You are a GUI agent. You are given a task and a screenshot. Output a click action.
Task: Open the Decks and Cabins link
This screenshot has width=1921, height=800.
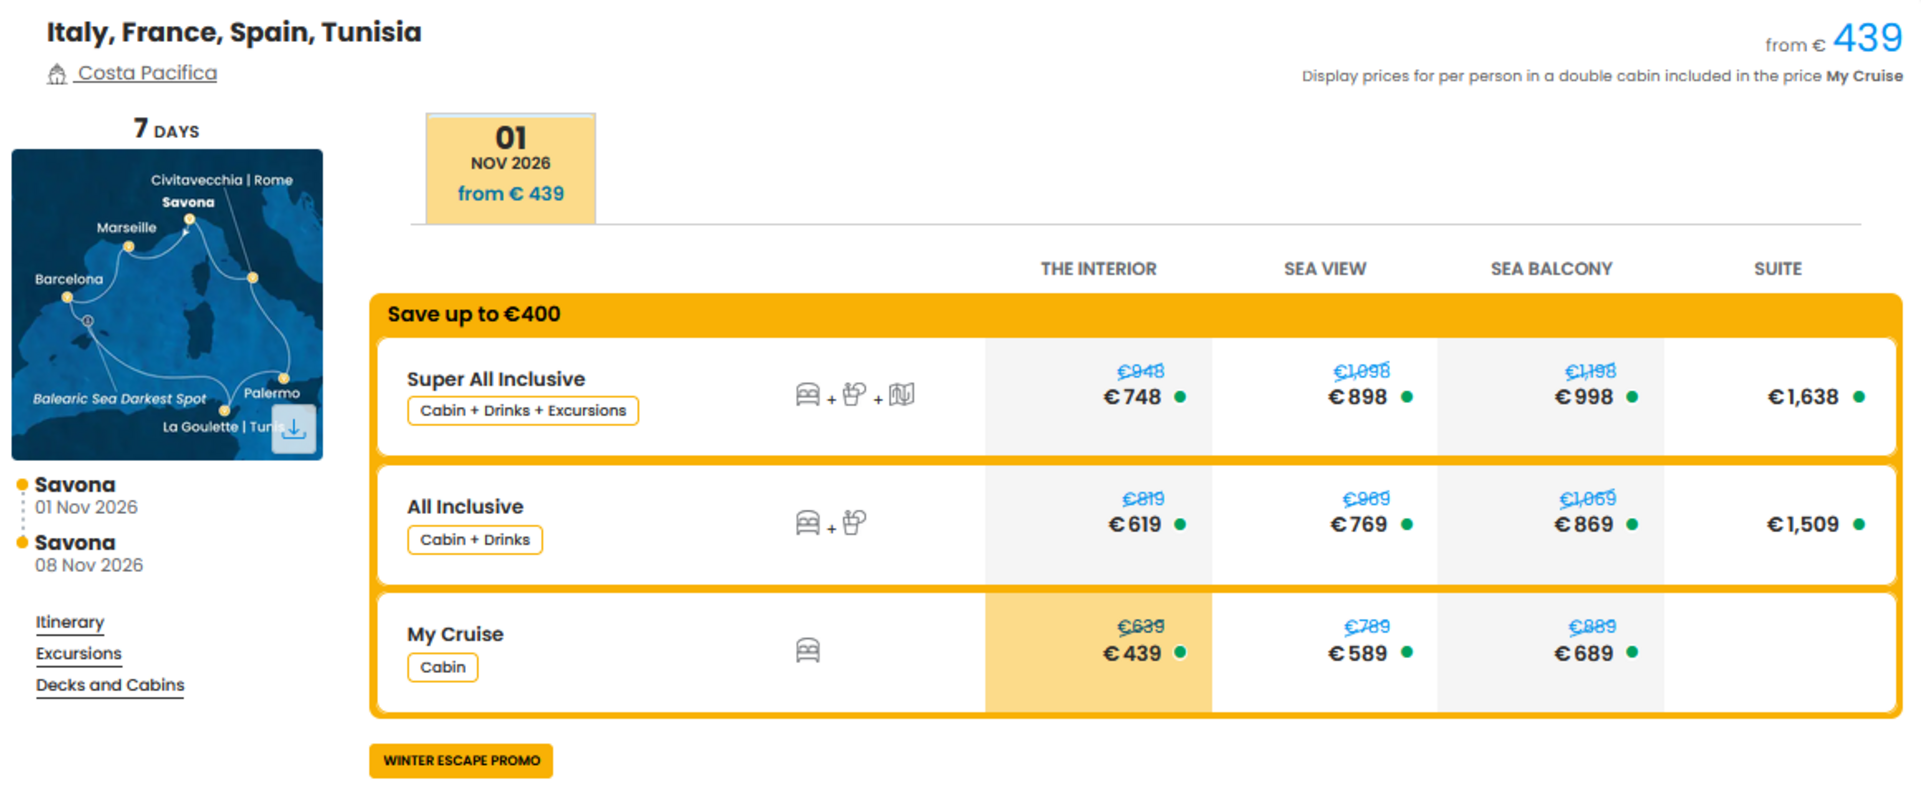pyautogui.click(x=110, y=685)
